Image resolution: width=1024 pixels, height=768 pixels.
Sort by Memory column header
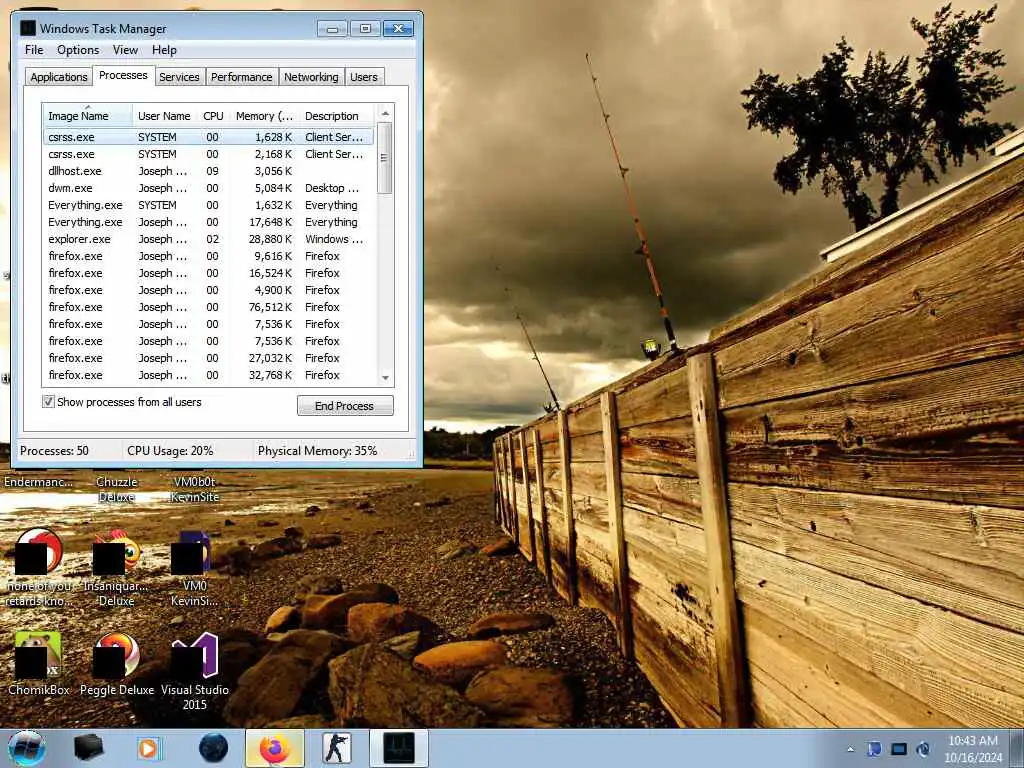point(264,116)
